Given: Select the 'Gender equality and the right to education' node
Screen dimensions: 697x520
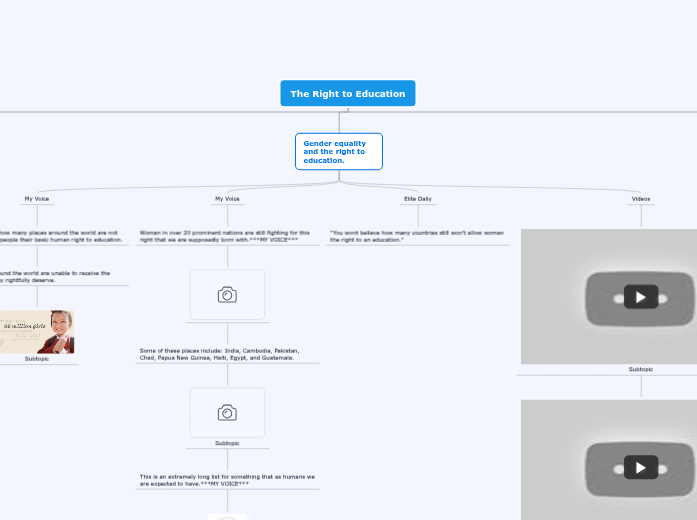Looking at the screenshot, I should [338, 152].
